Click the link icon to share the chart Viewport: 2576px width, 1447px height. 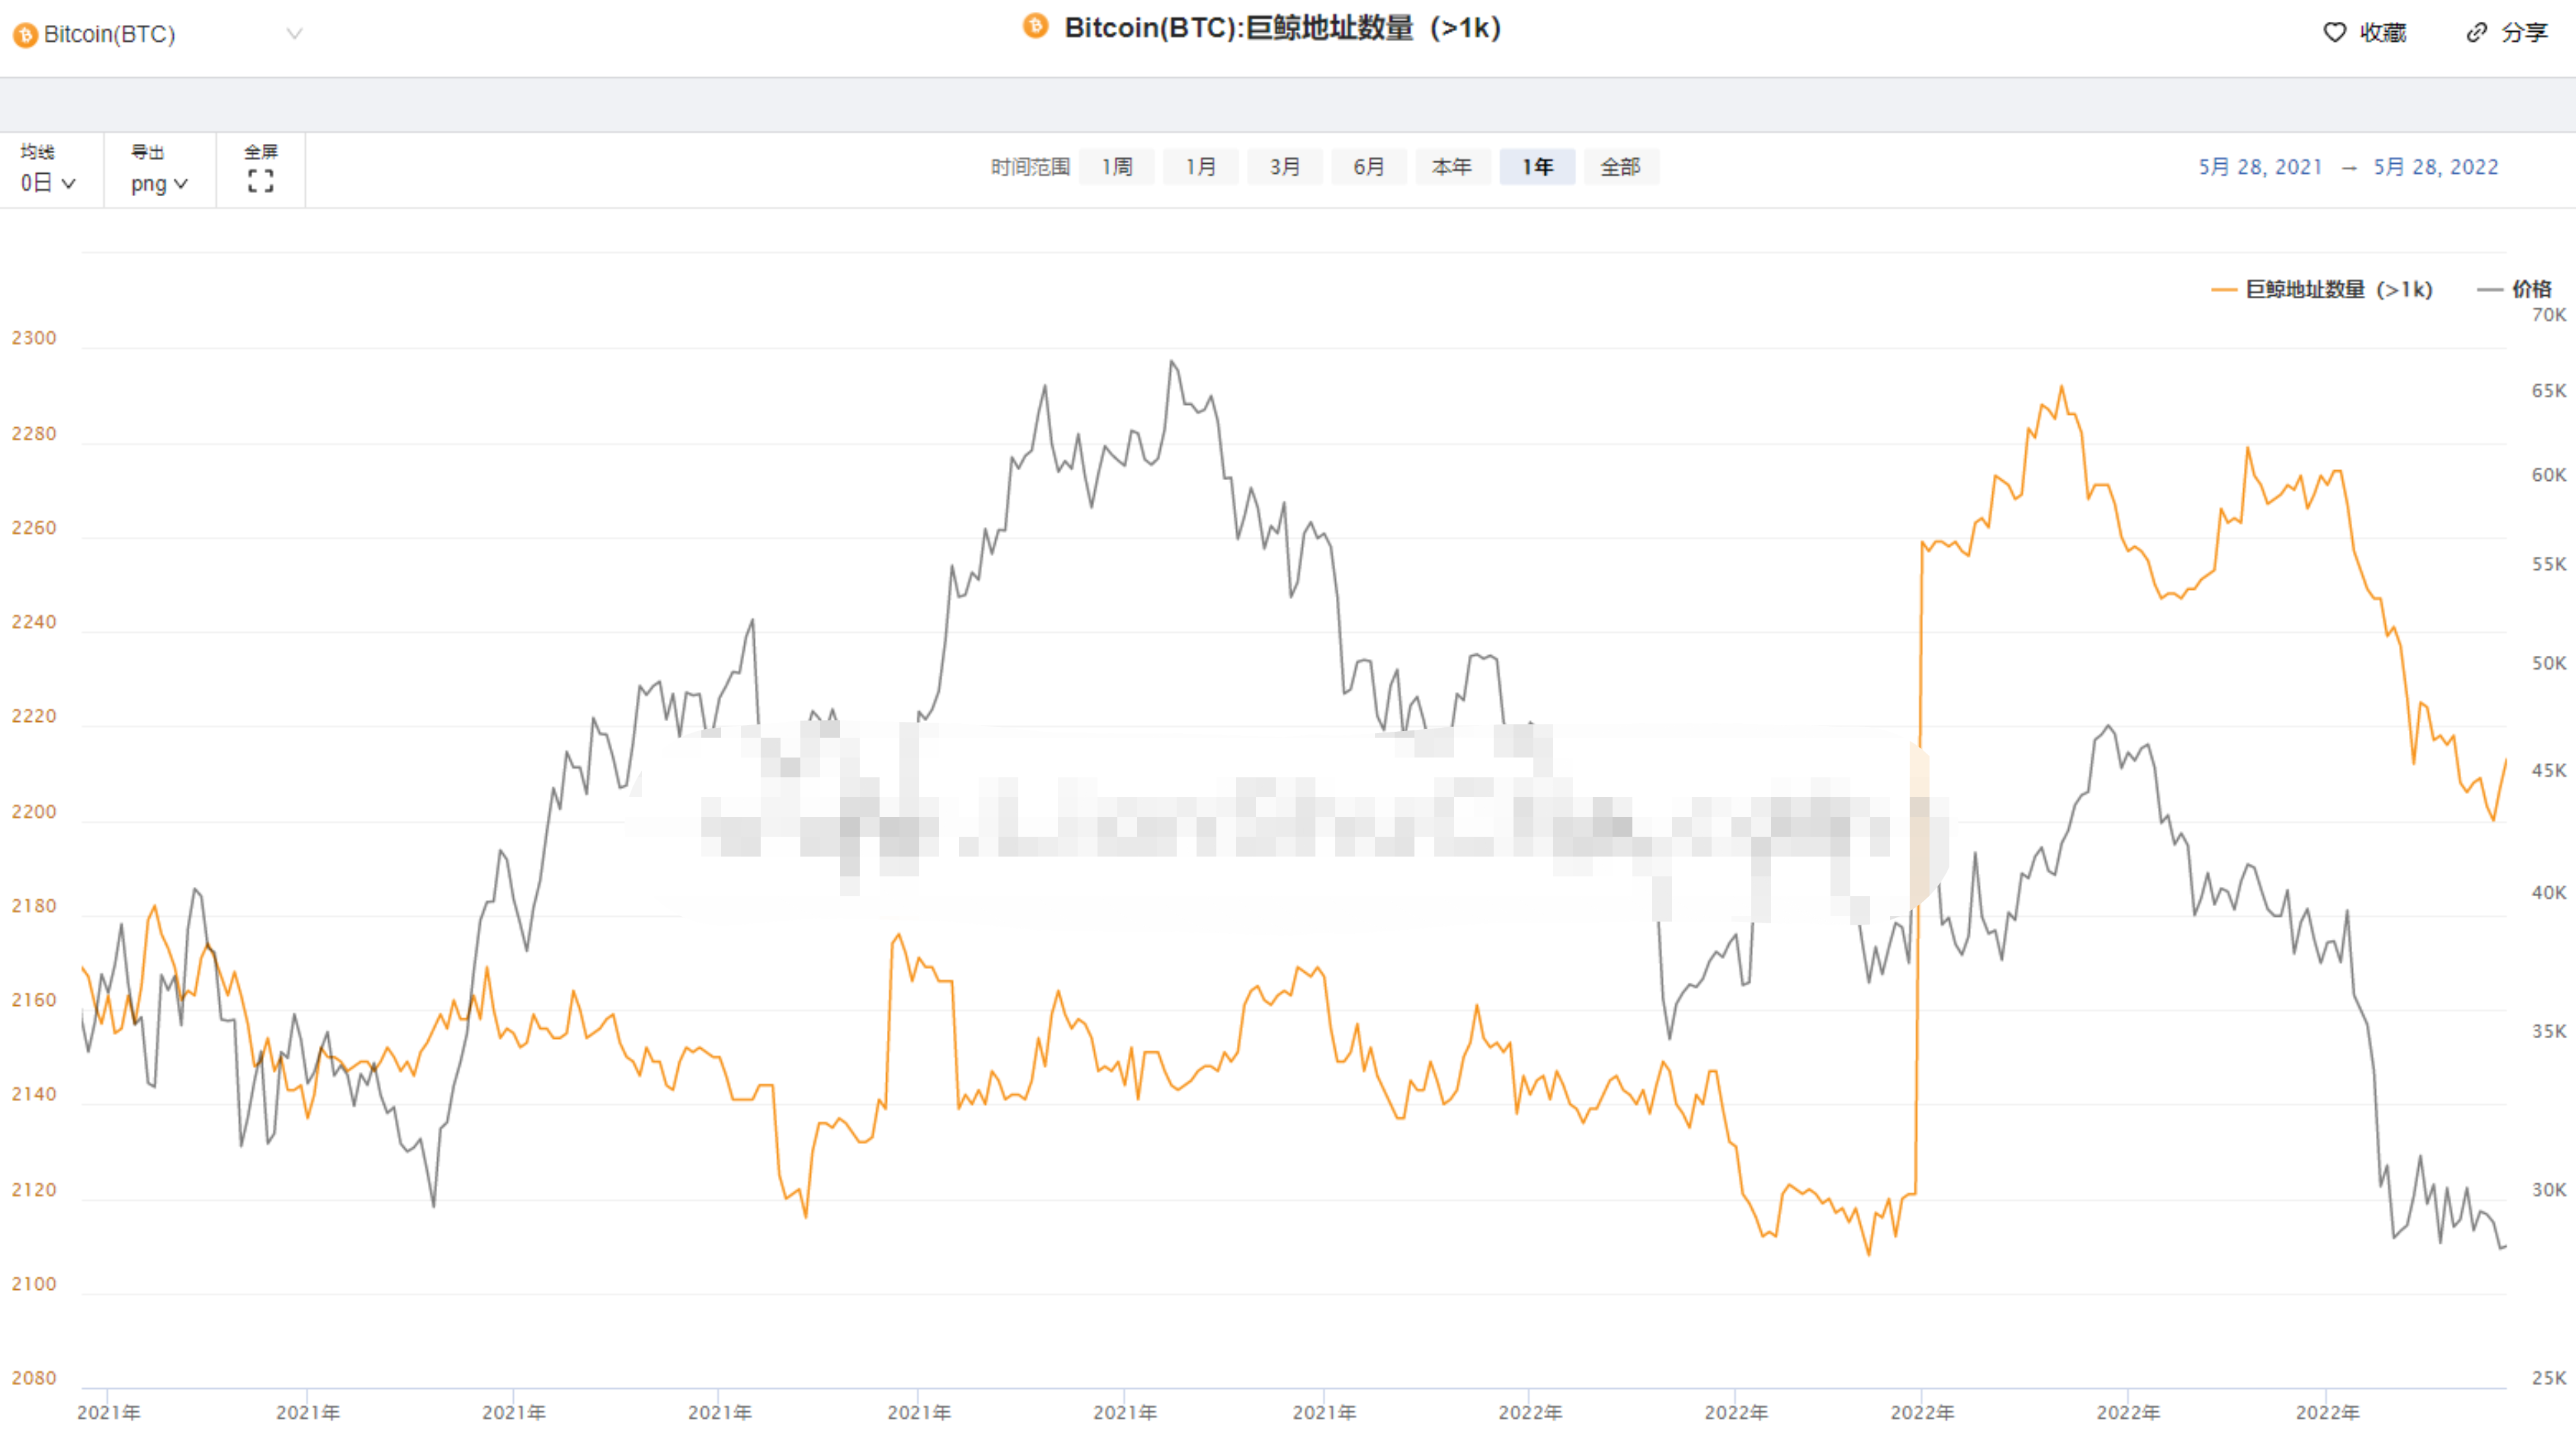2476,33
